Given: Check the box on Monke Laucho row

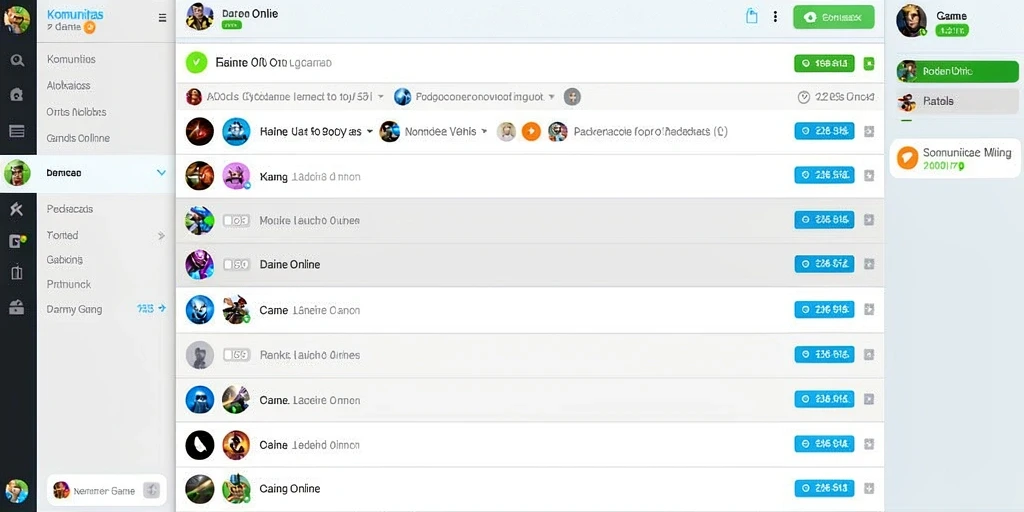Looking at the screenshot, I should [x=229, y=221].
